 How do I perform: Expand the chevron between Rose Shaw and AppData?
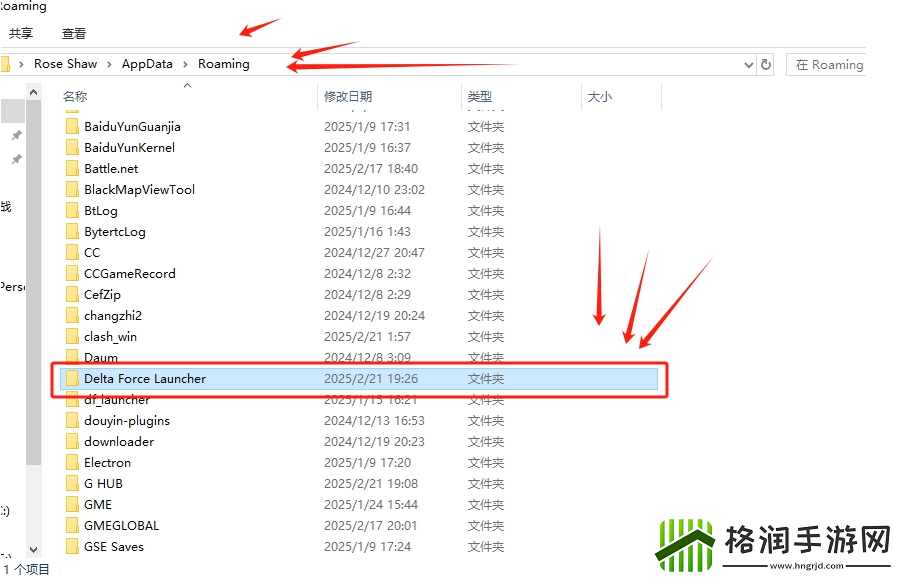[110, 64]
